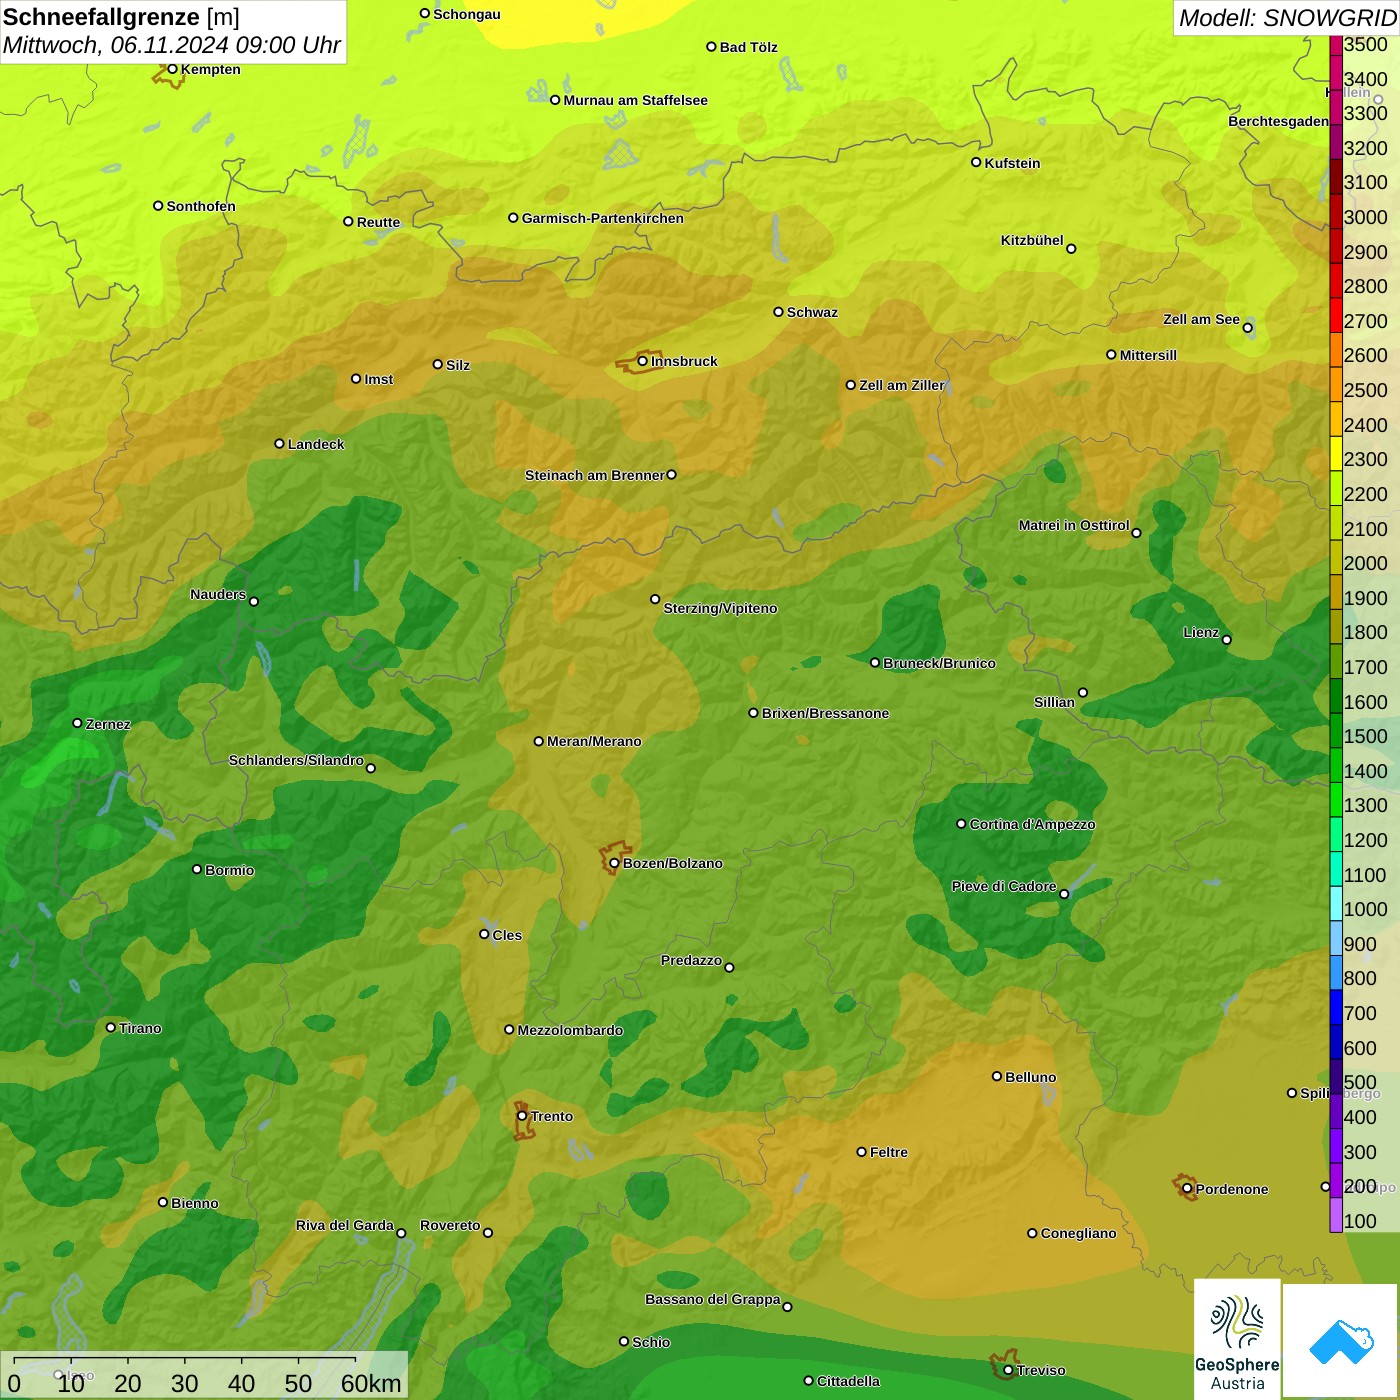Click the Schneefallgrenze [m] title
Screen dimensions: 1400x1400
(x=121, y=17)
